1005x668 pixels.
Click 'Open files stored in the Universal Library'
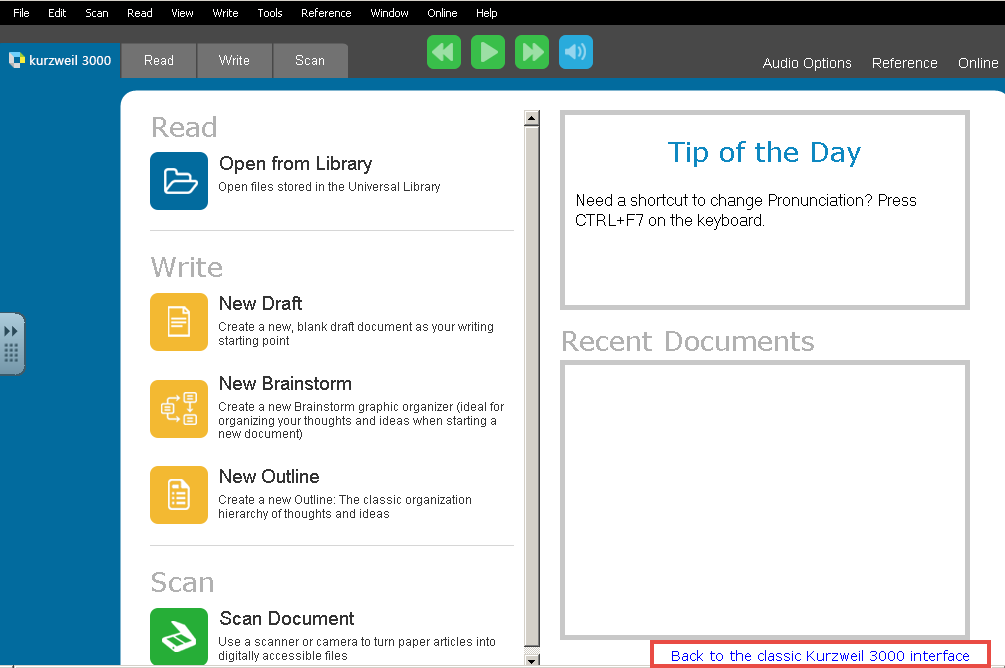point(329,187)
